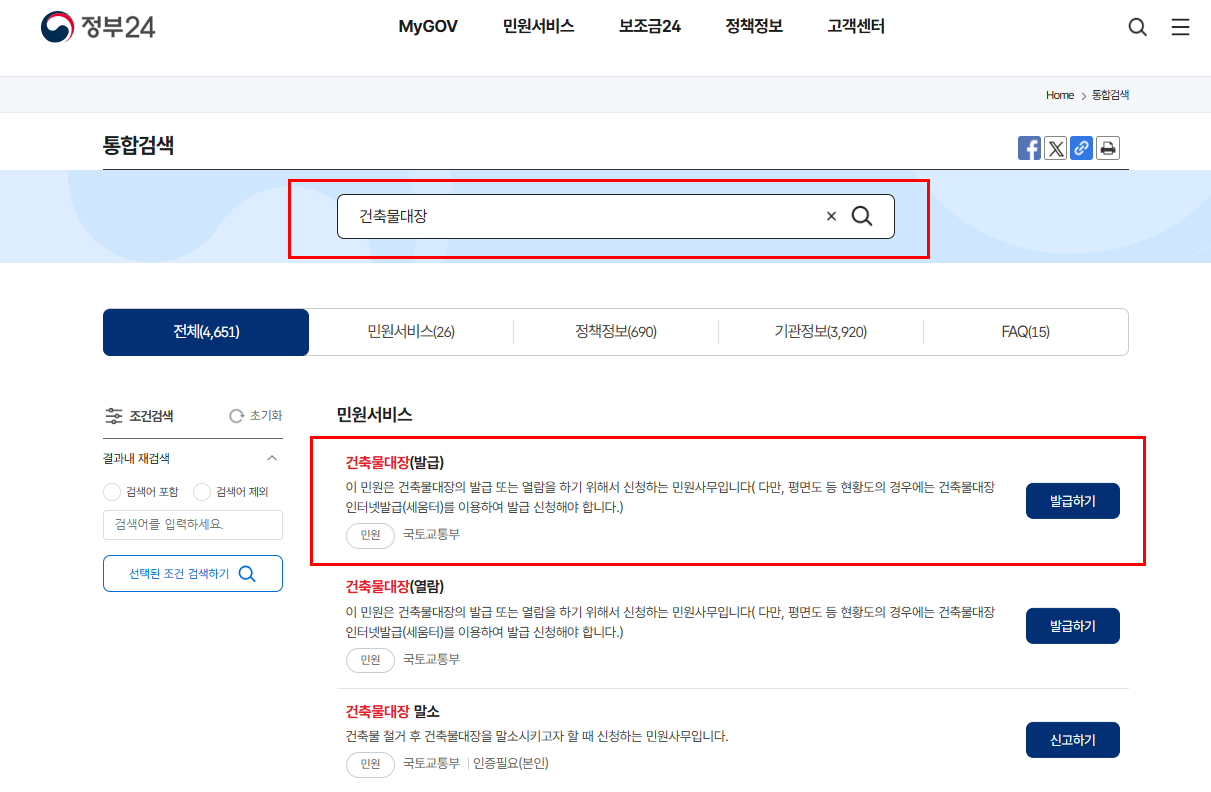Switch to the FAQ(15) tab

click(1026, 331)
